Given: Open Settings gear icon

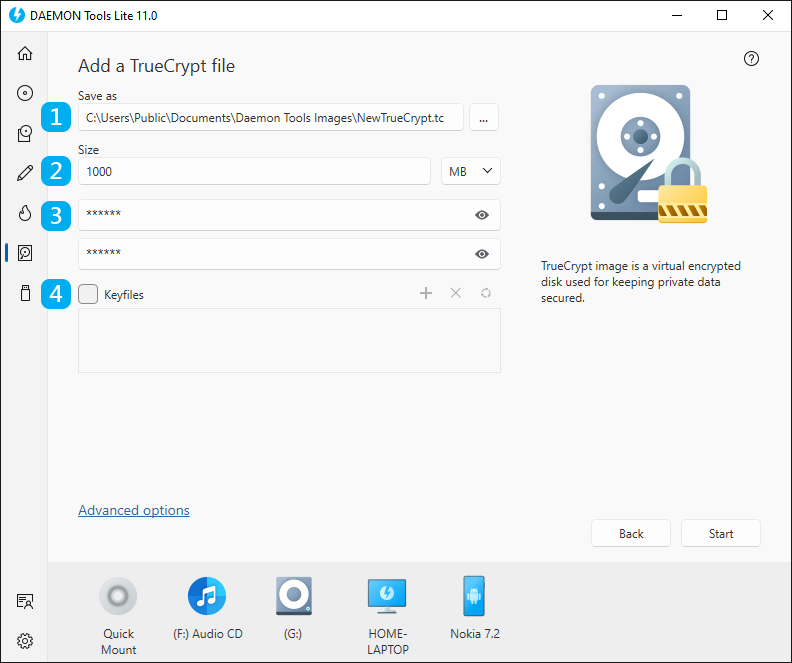Looking at the screenshot, I should pos(25,641).
